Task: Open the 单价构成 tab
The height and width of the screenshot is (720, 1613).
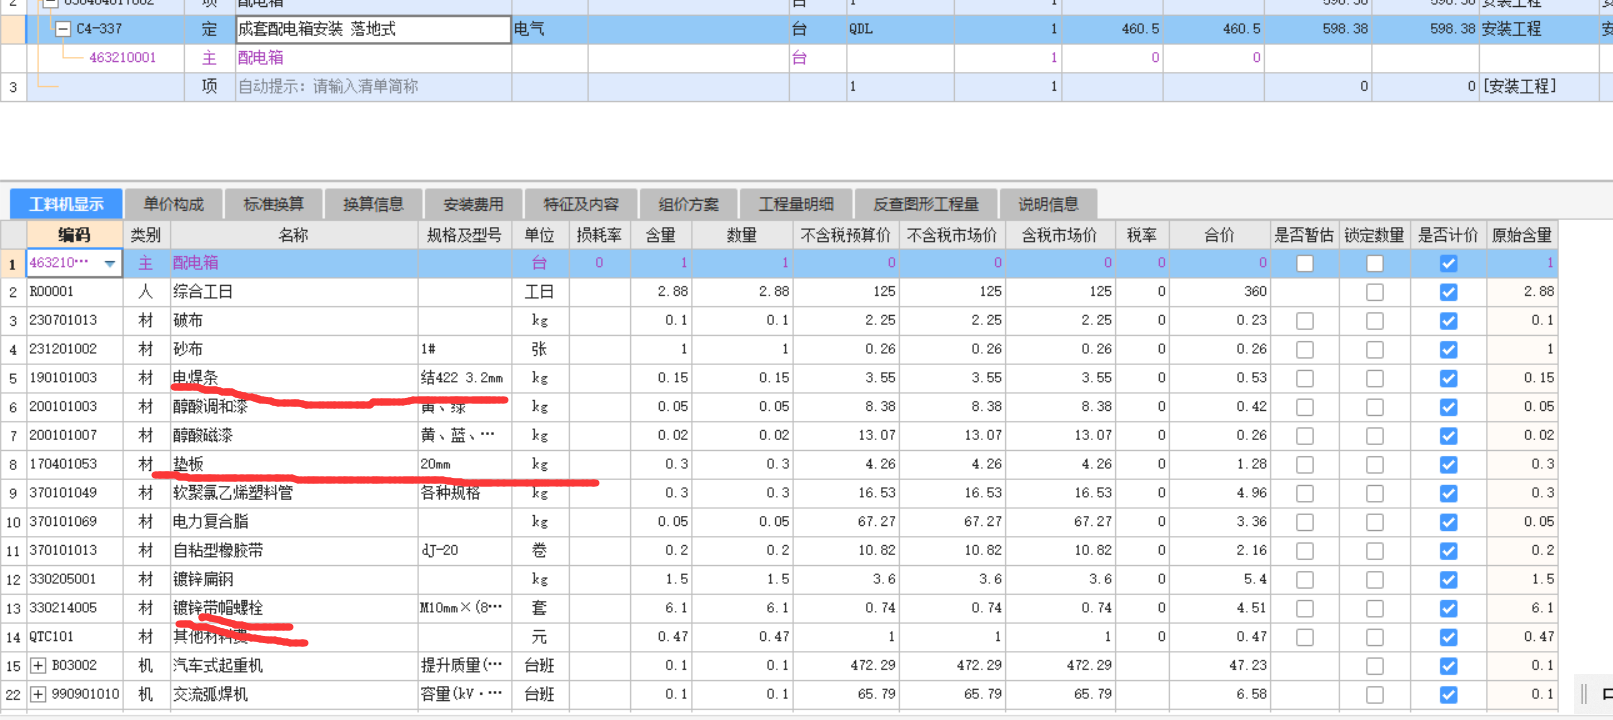Action: click(x=174, y=204)
